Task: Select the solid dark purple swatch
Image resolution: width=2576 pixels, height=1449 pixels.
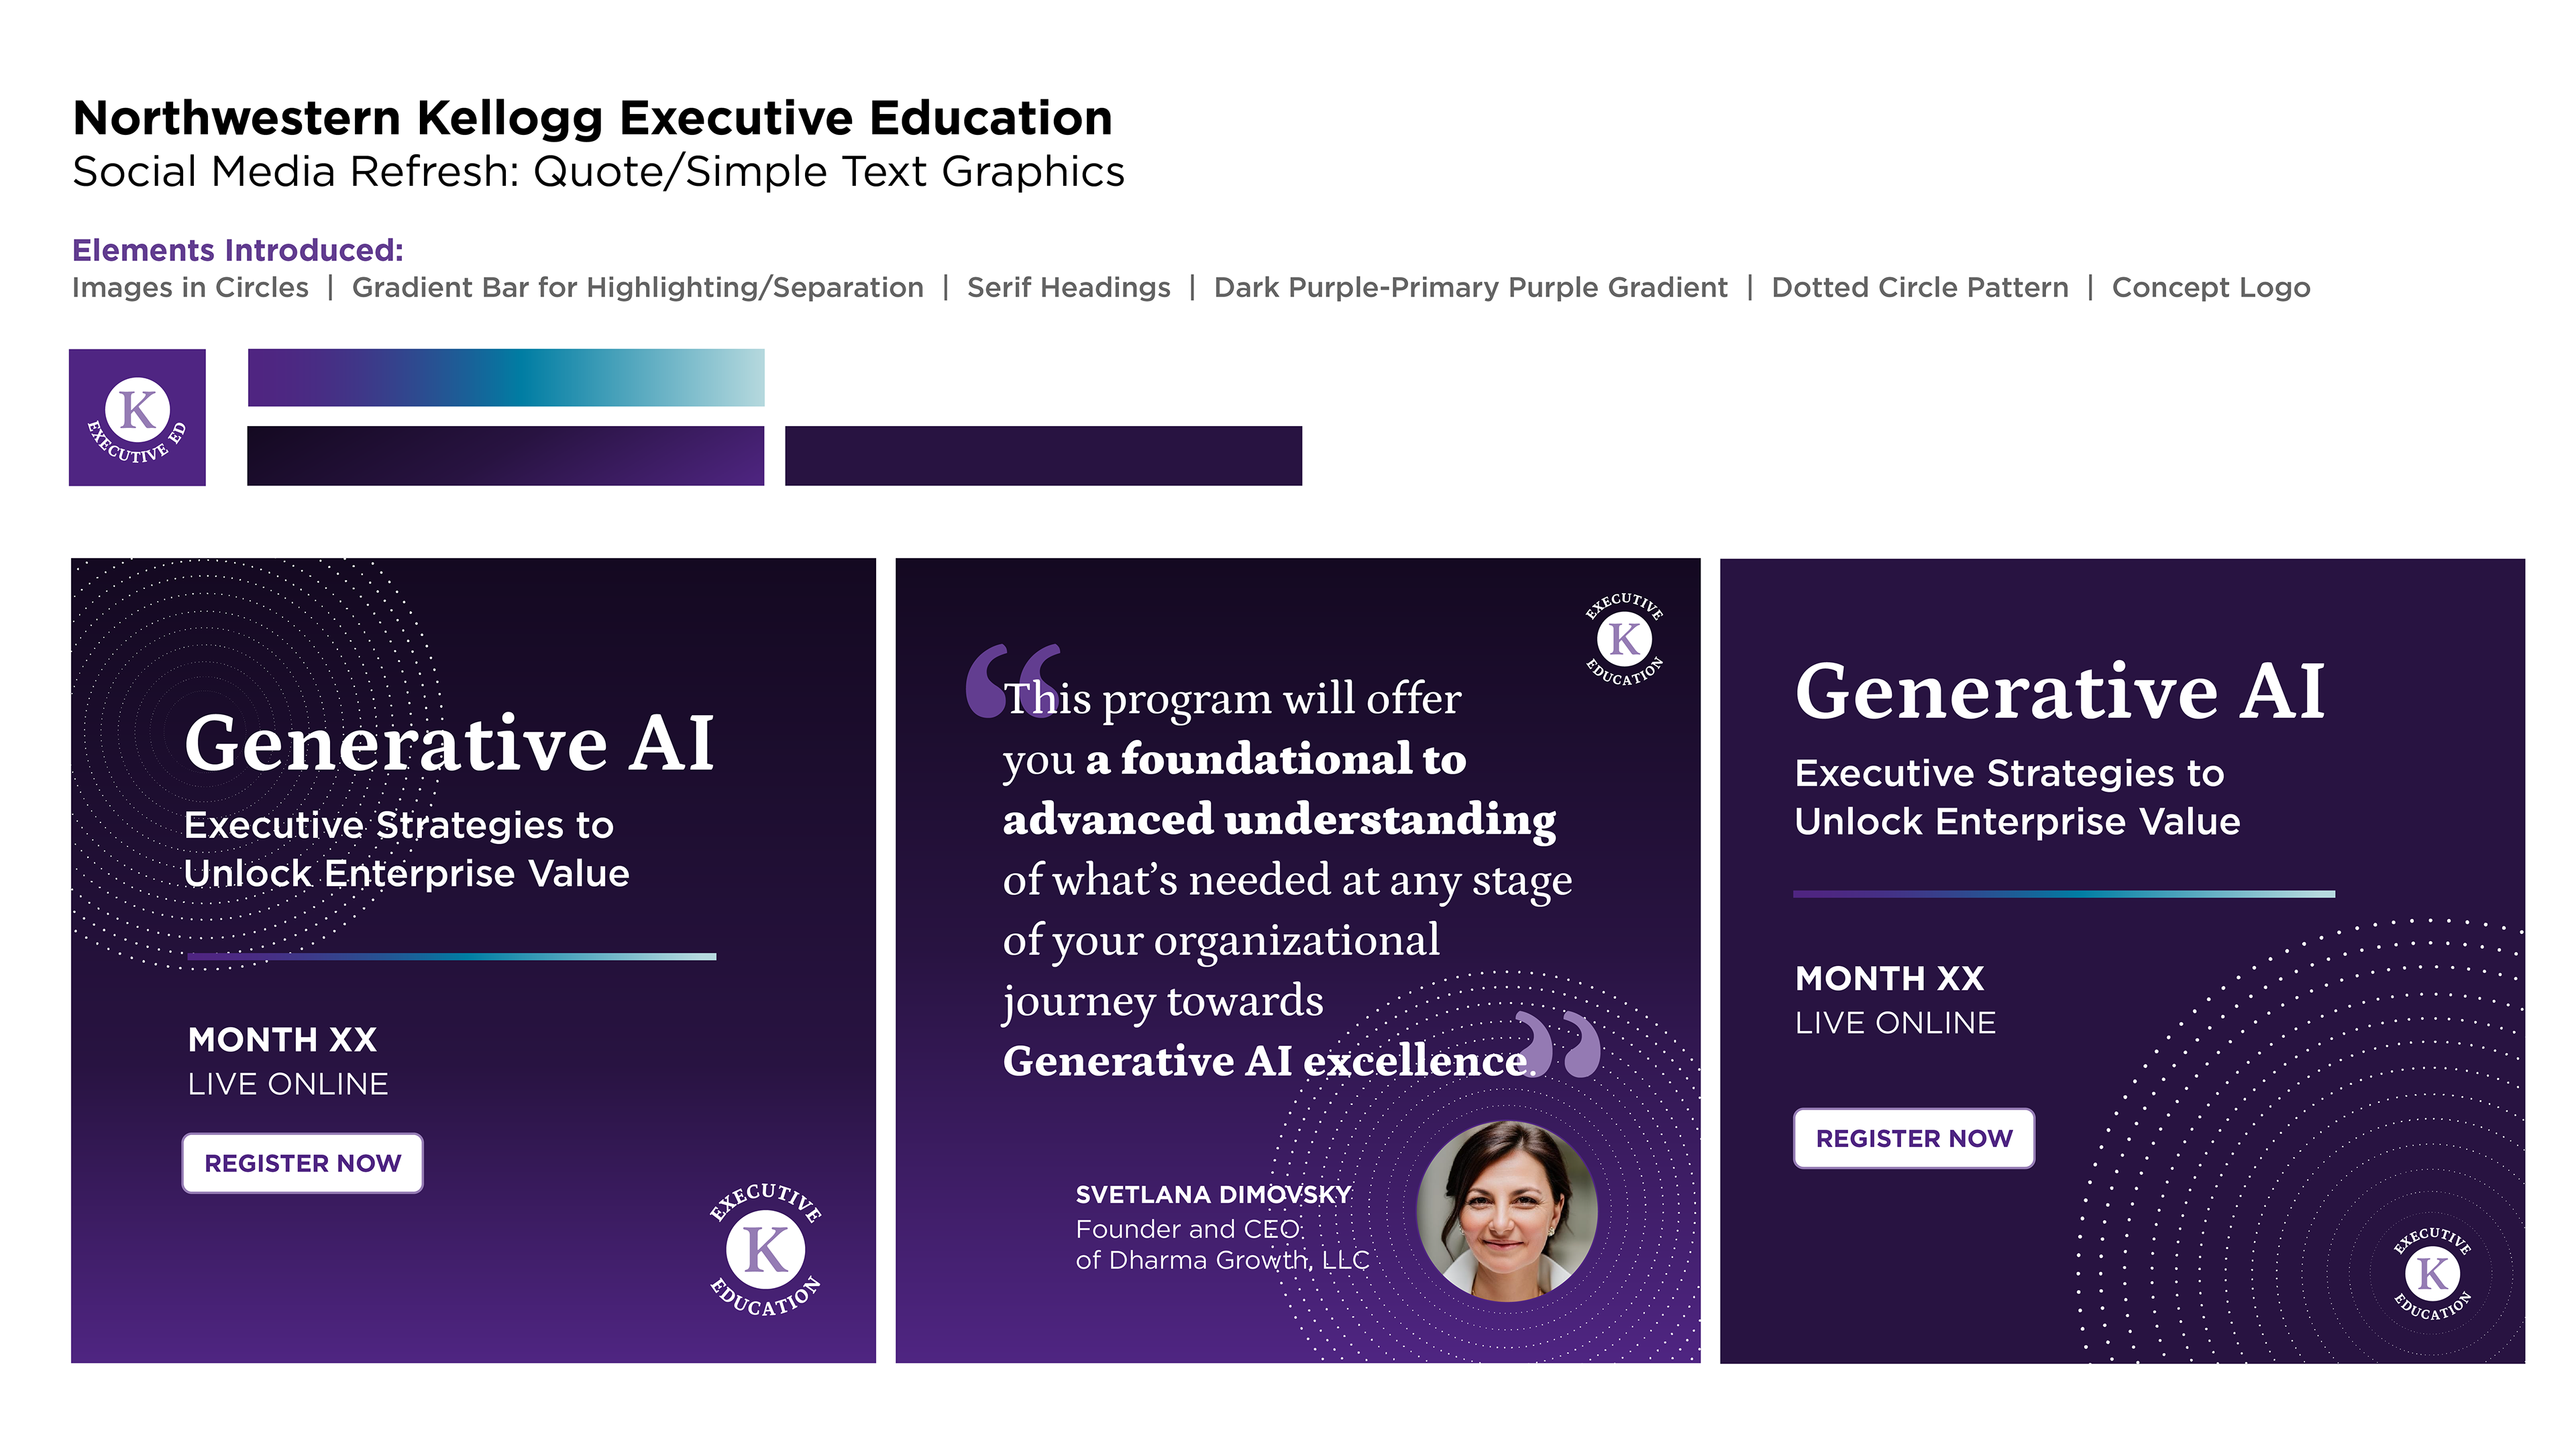Action: coord(1043,456)
